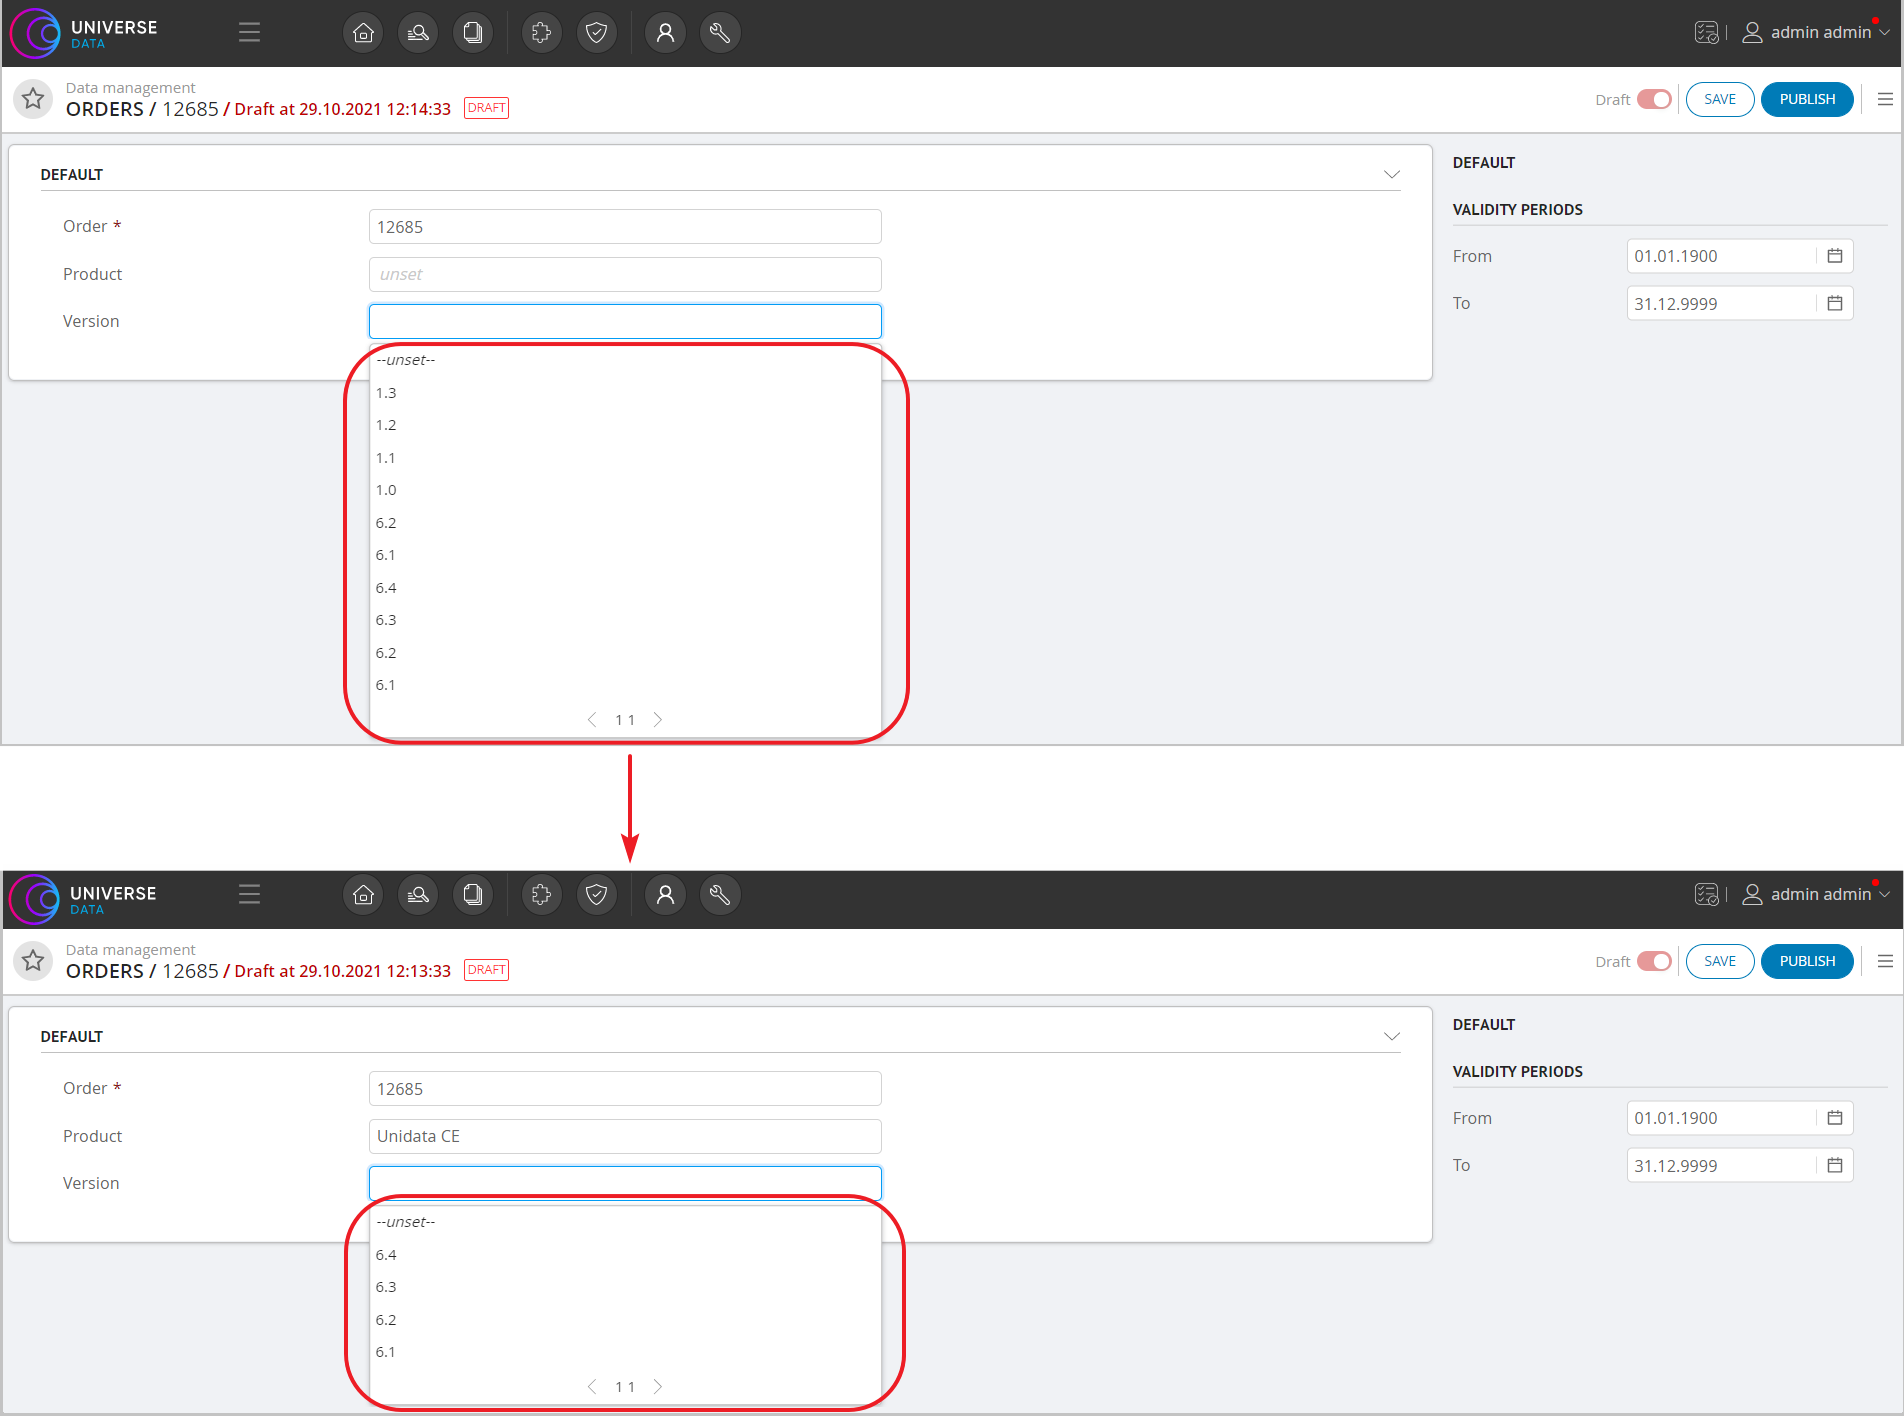Collapse DEFAULT section above the Unidata CE product
This screenshot has width=1904, height=1416.
click(1391, 1036)
